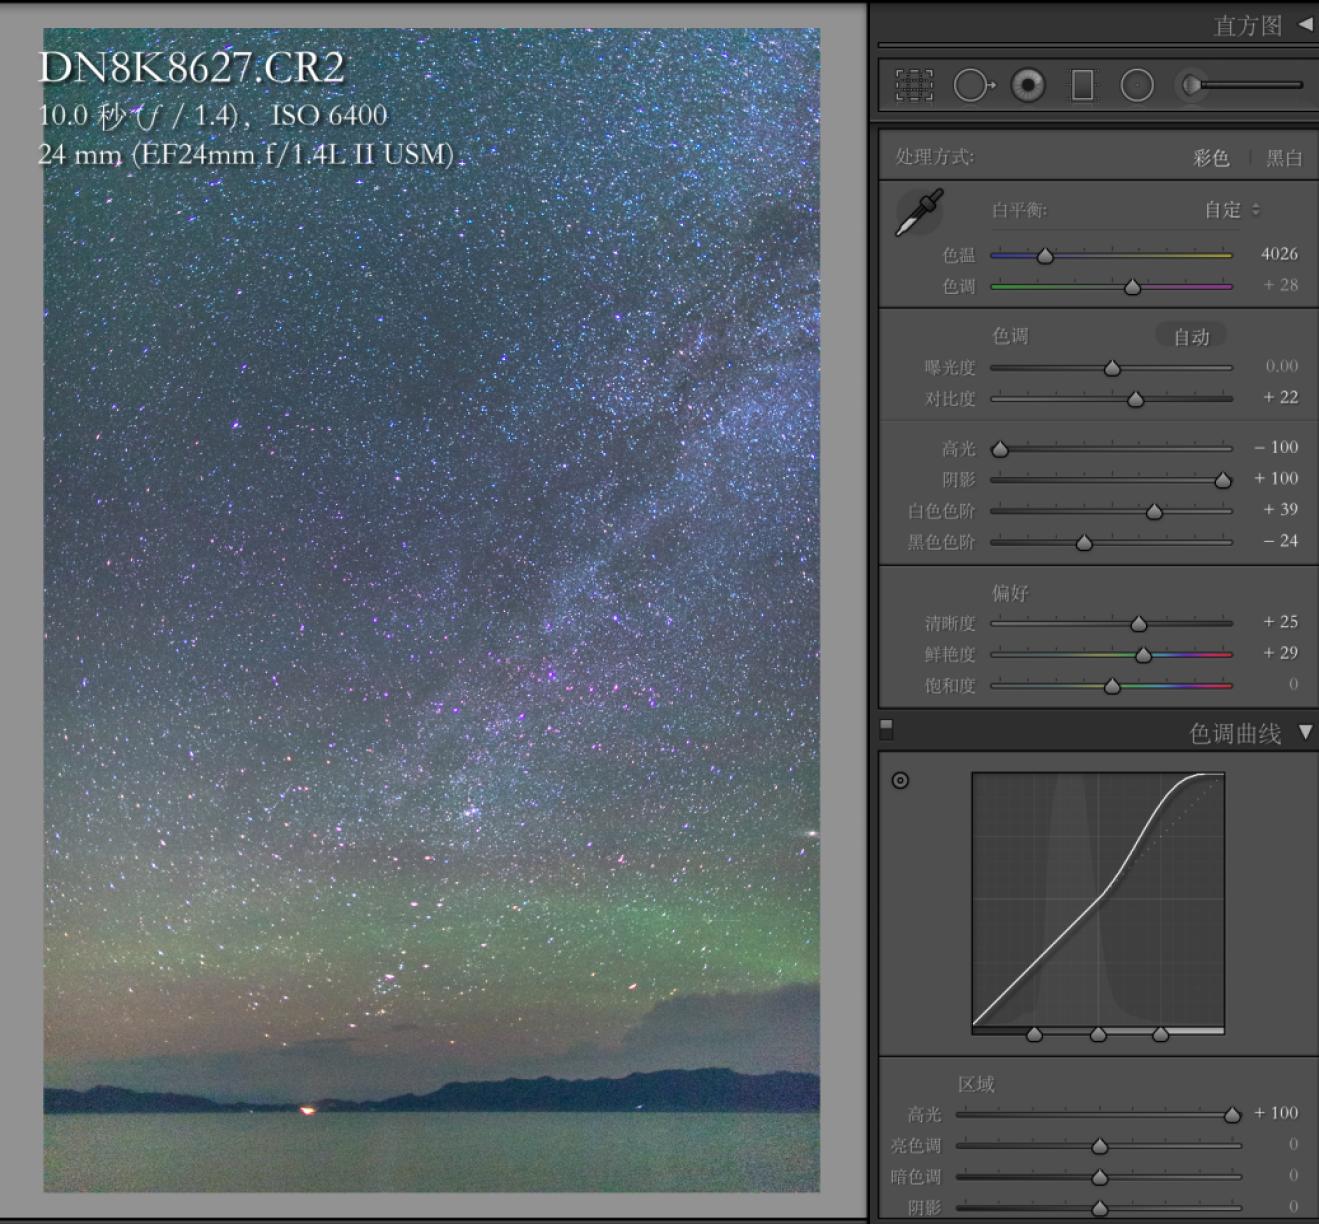1319x1224 pixels.
Task: Click the 清晰度 value + 25
Action: point(1280,622)
